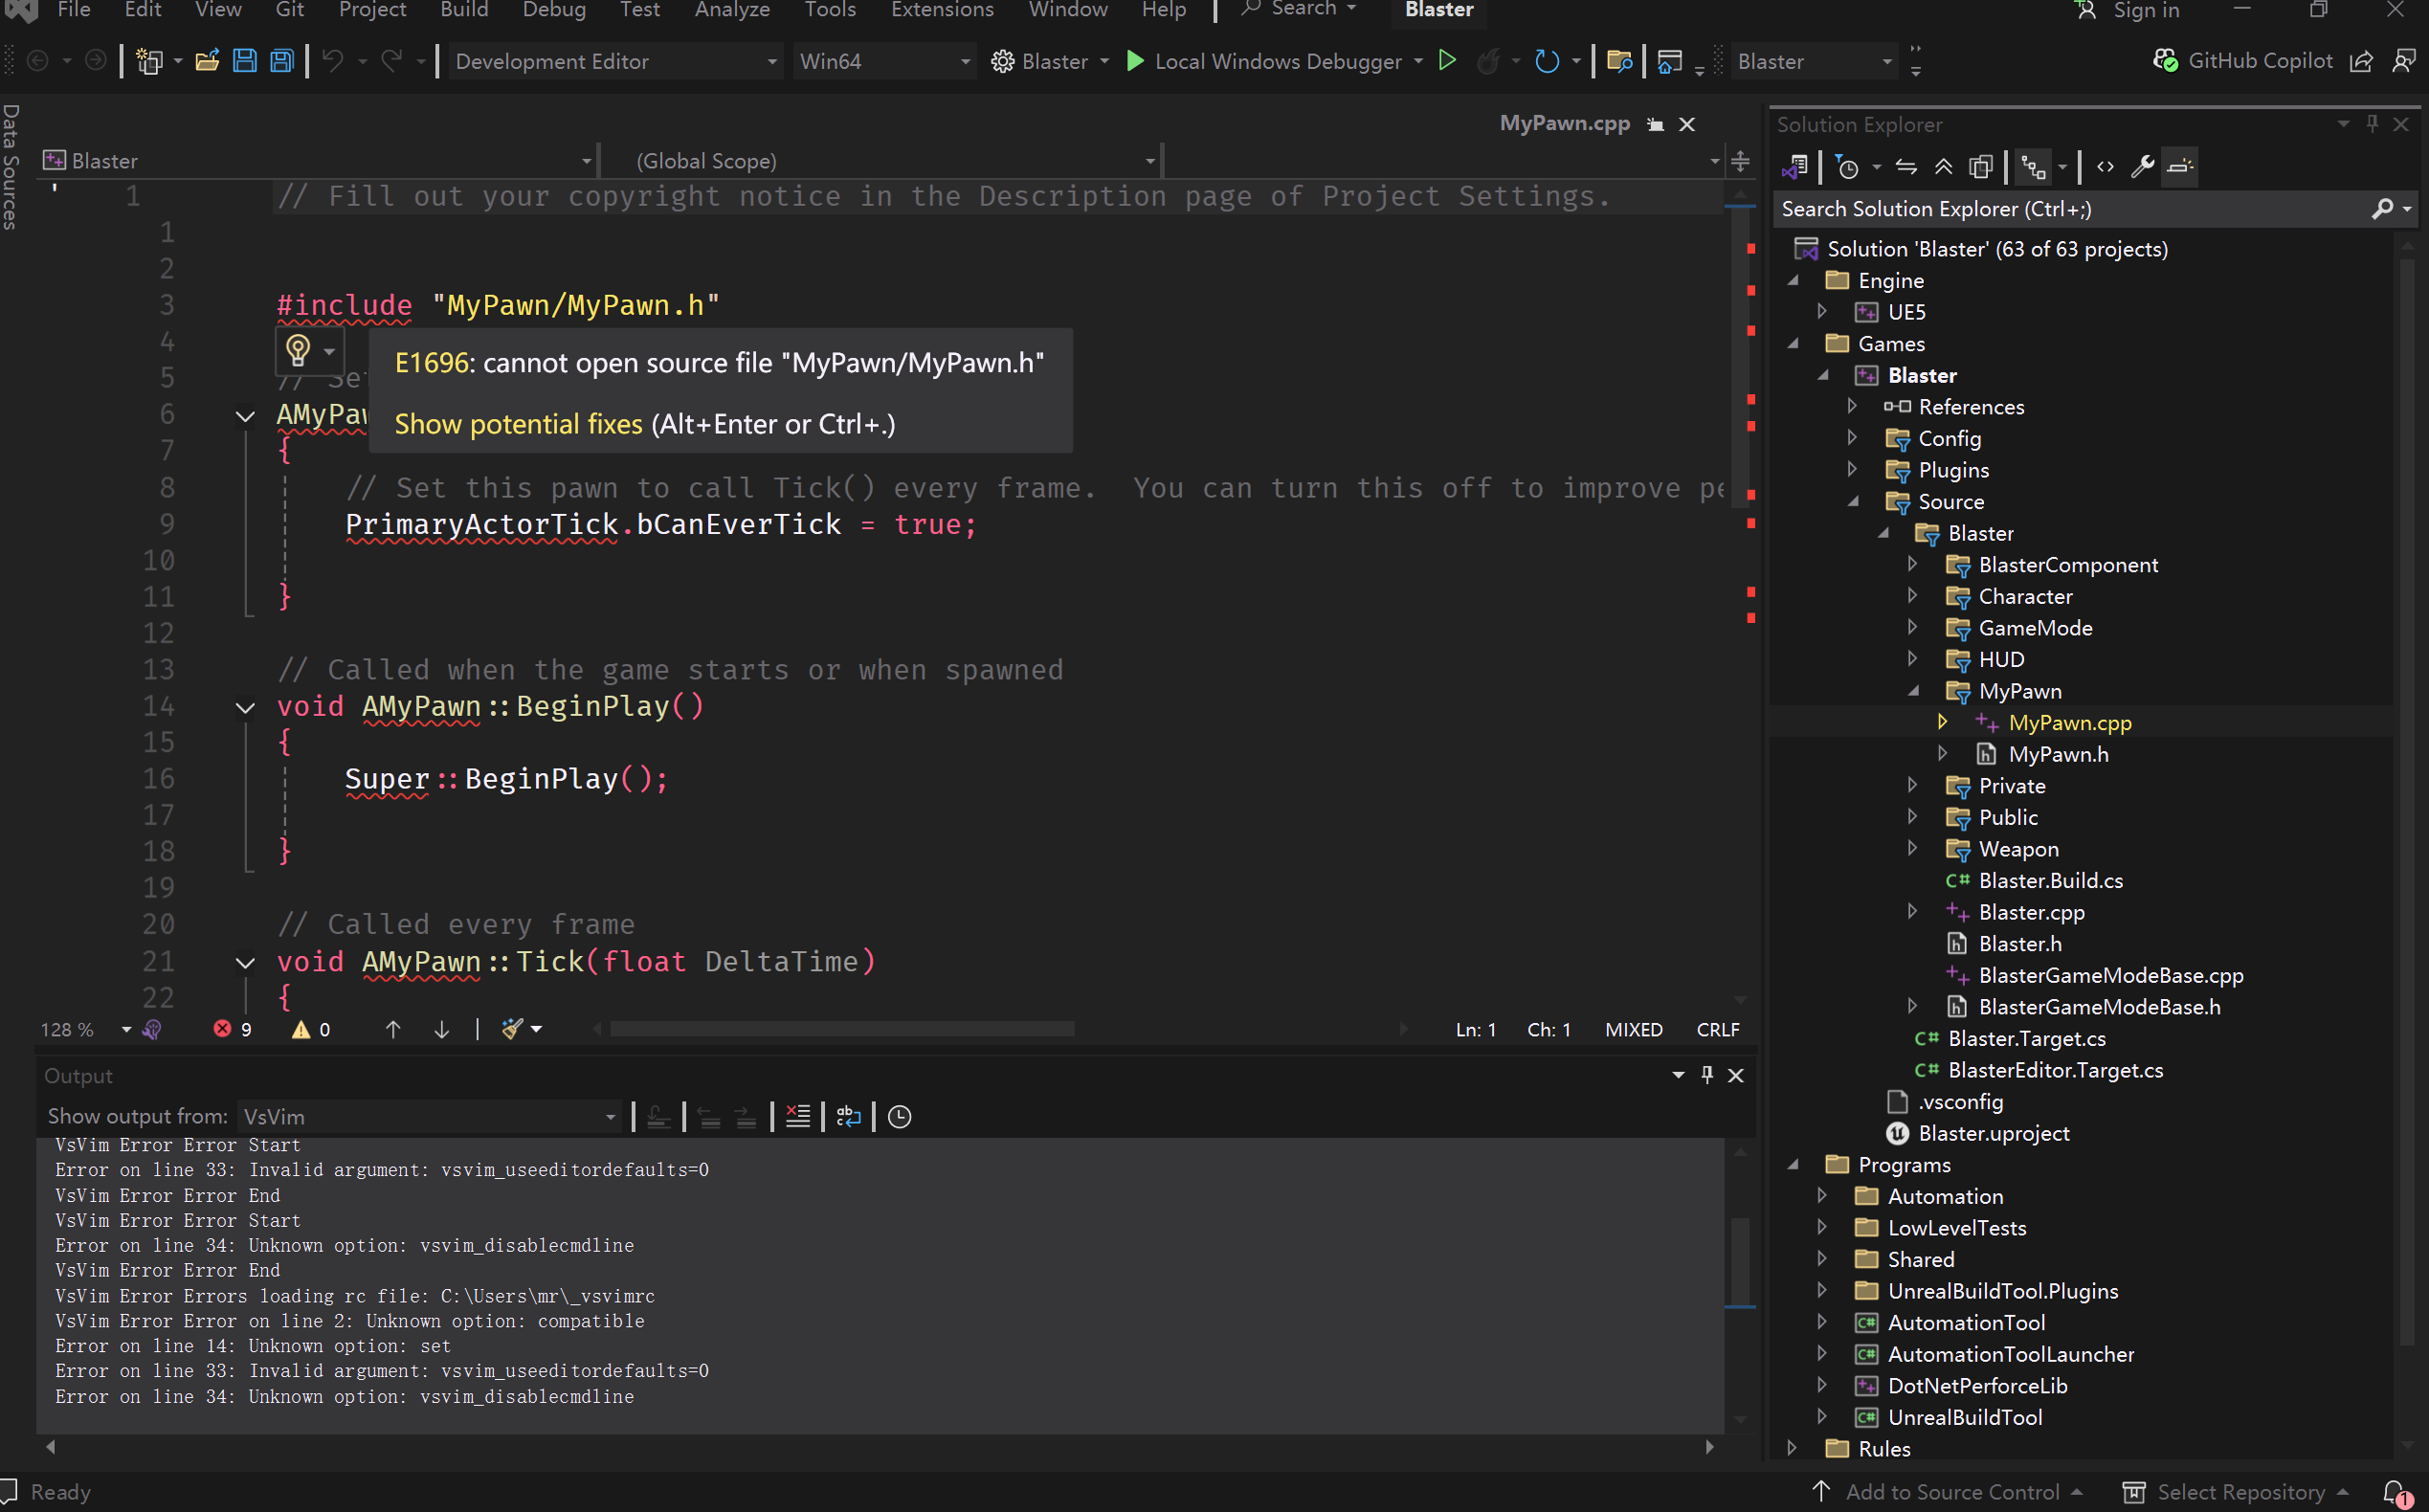Viewport: 2429px width, 1512px height.
Task: Toggle Word Wrap in Output window
Action: click(x=848, y=1116)
